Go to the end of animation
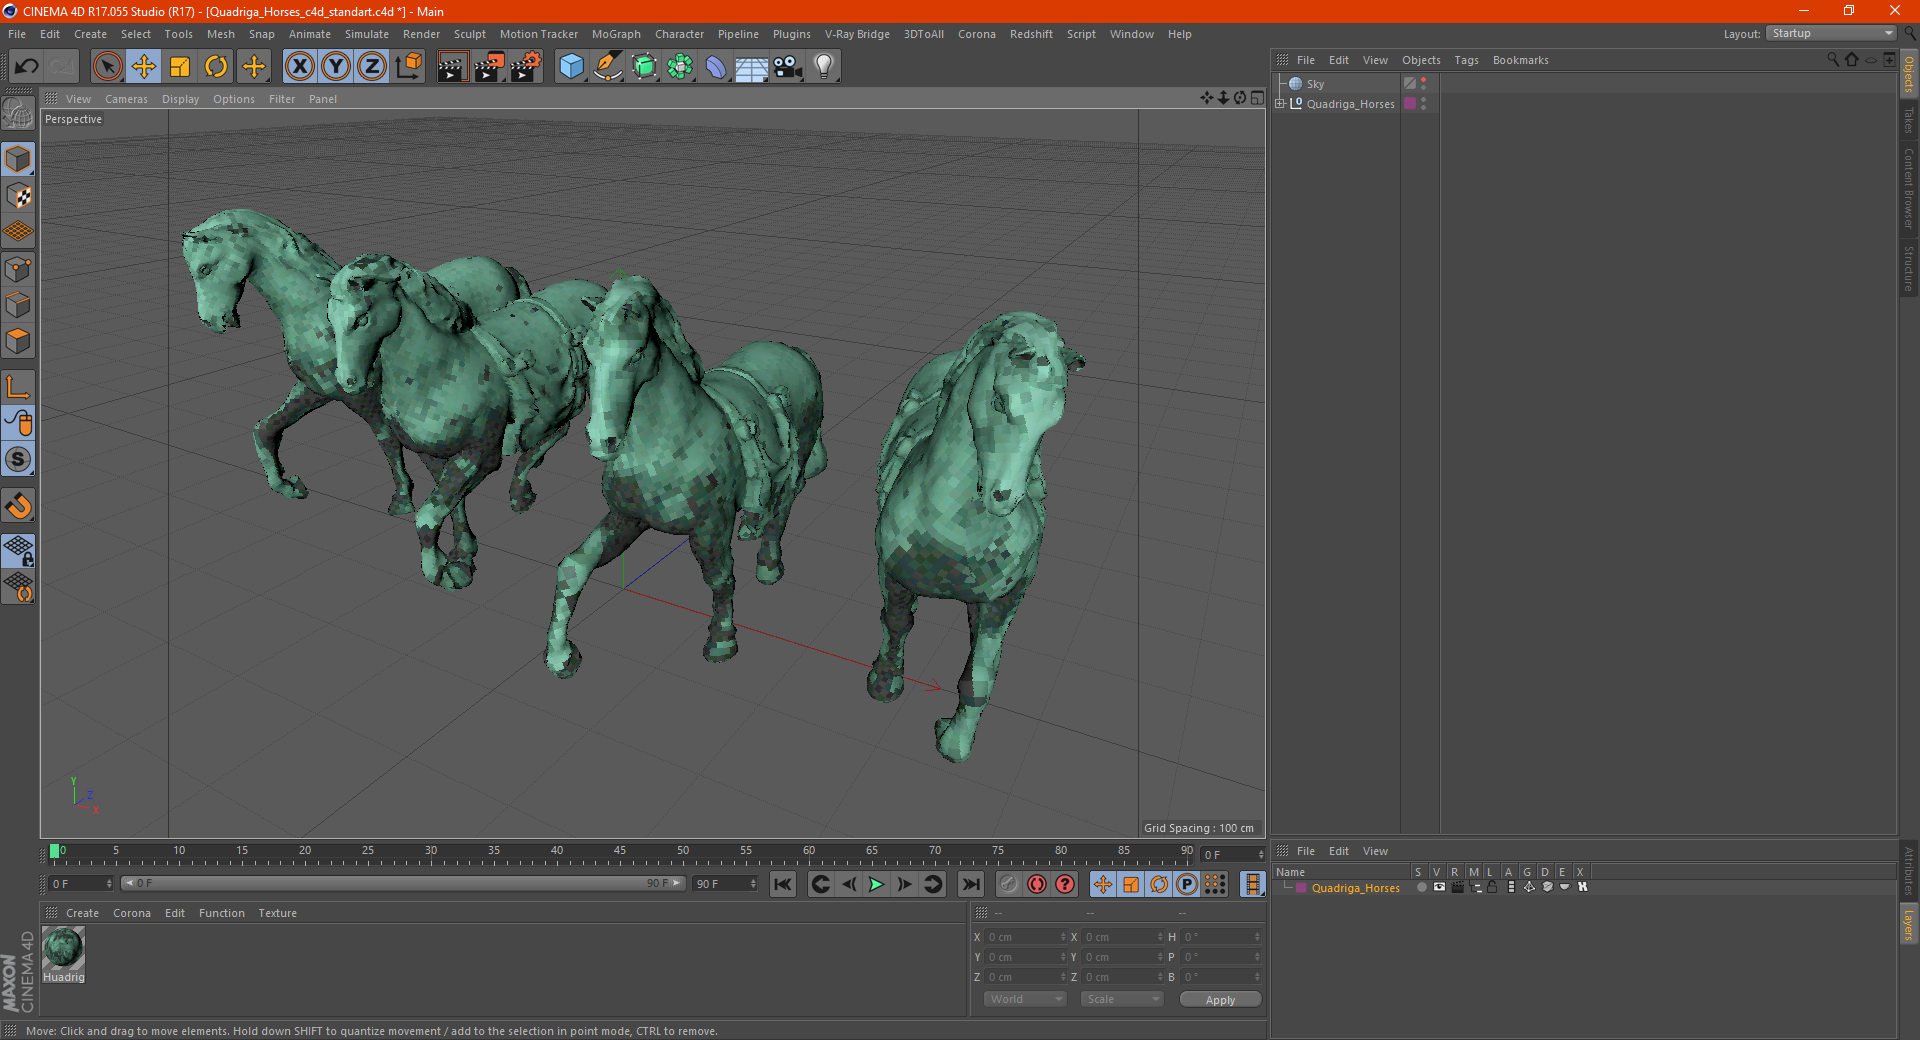 point(970,884)
